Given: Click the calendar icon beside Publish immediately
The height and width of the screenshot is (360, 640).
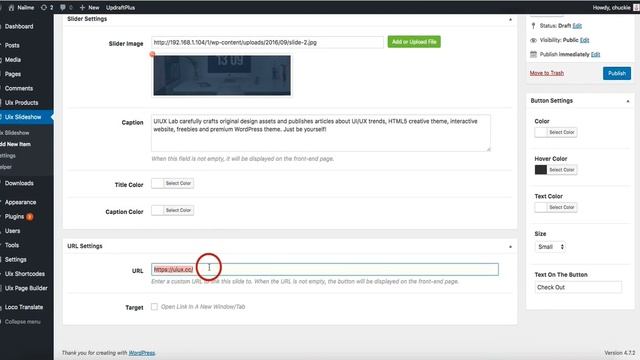Looking at the screenshot, I should 533,54.
